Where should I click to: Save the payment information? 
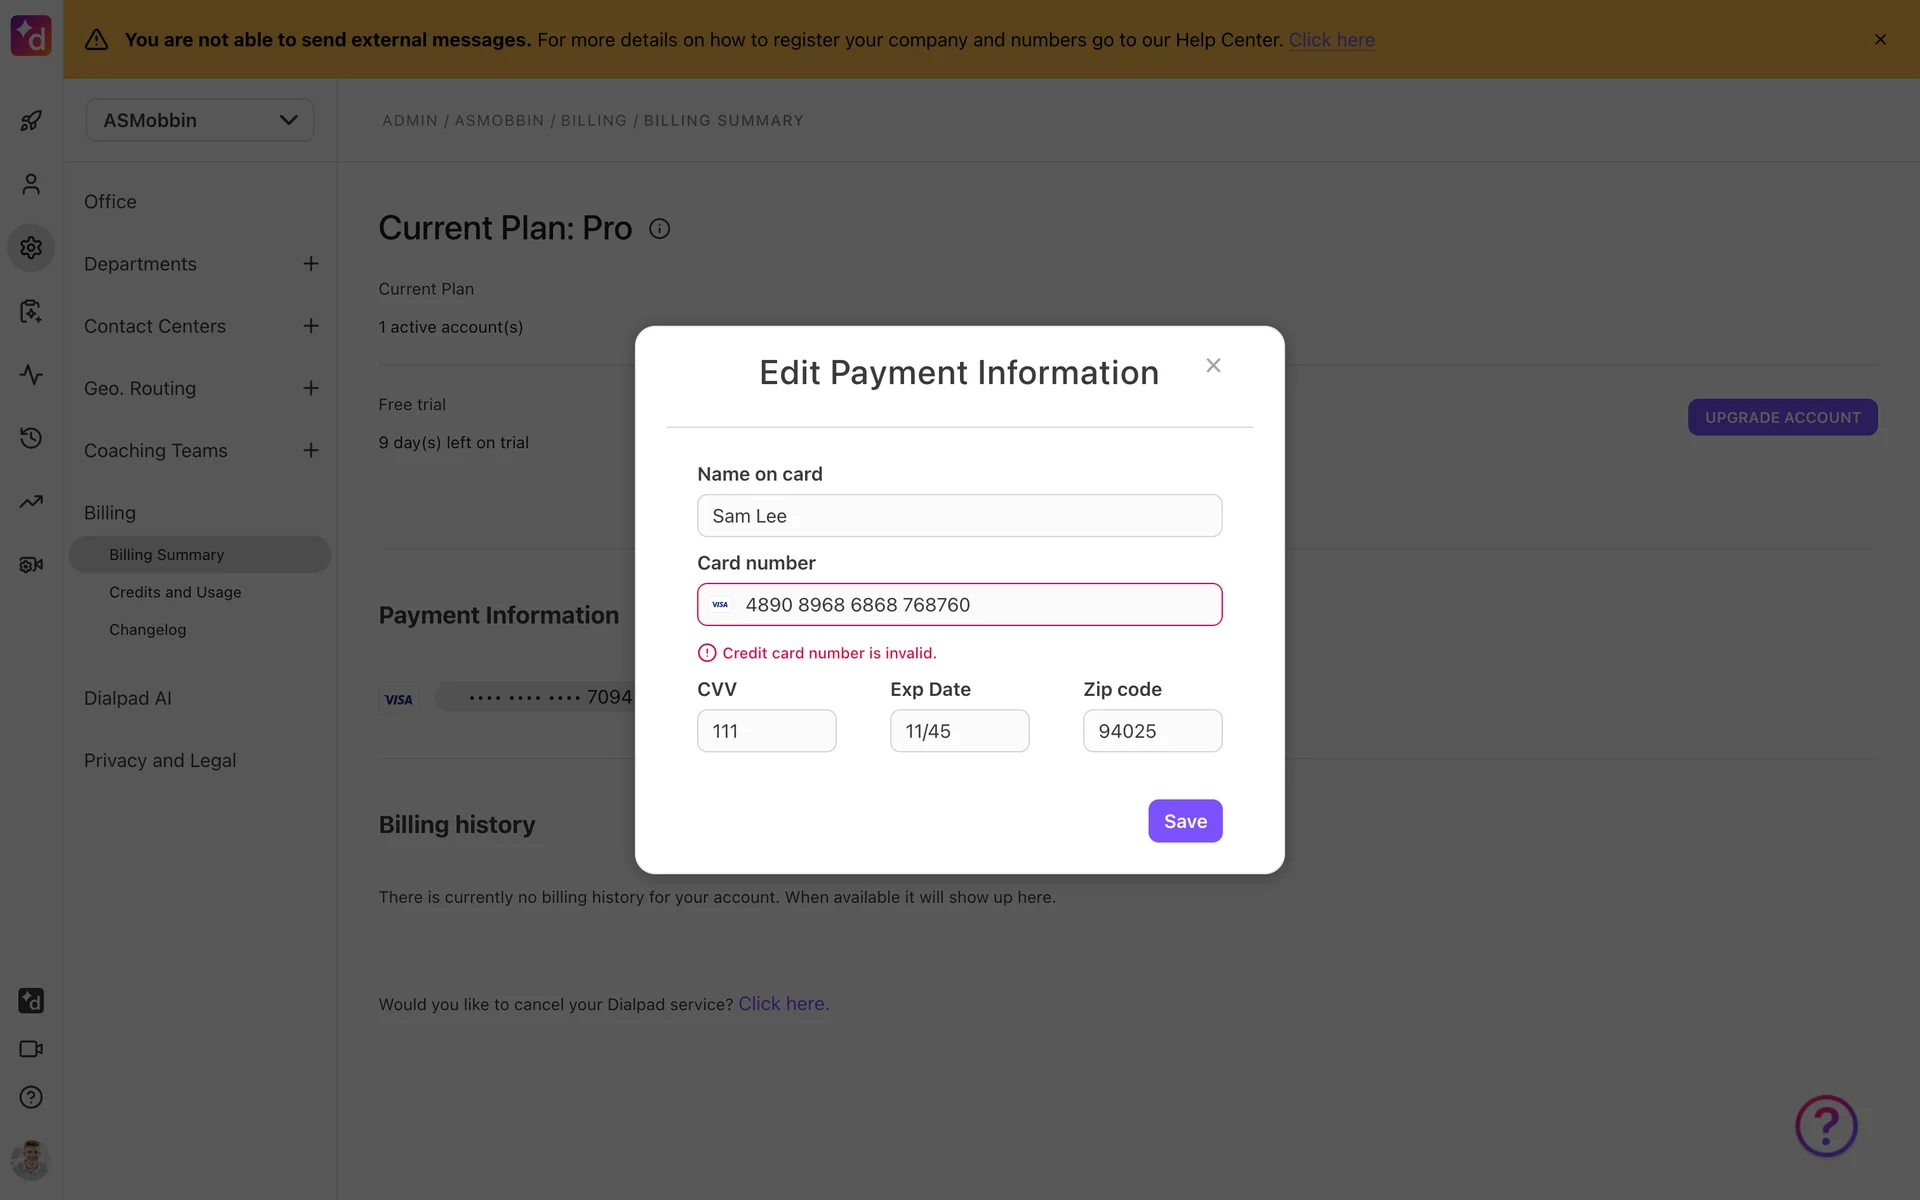pos(1185,821)
